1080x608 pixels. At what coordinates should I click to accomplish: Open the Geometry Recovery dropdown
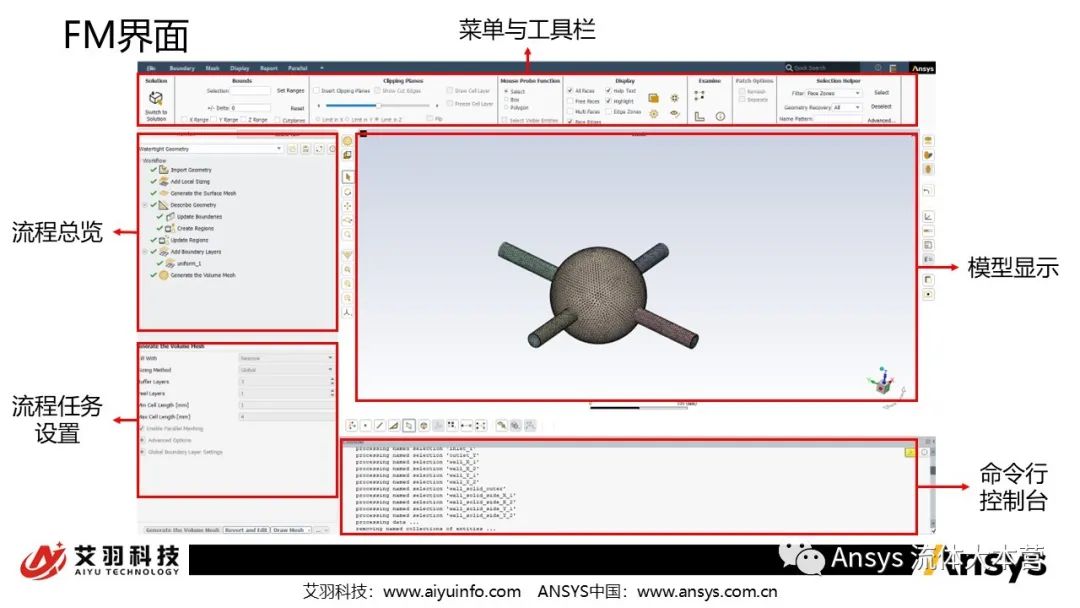point(847,107)
